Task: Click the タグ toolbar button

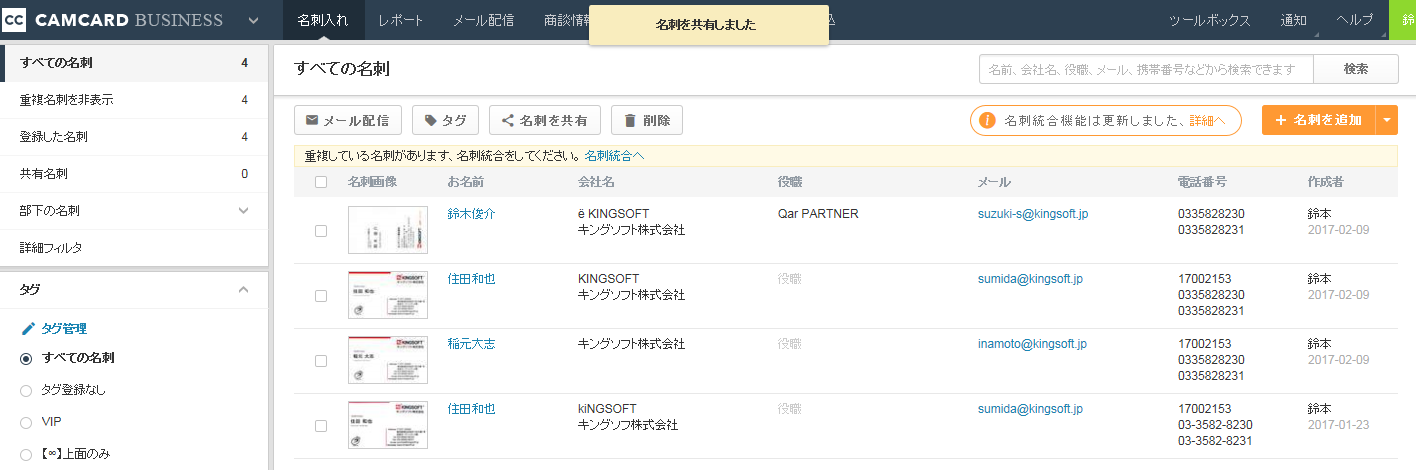Action: click(445, 120)
